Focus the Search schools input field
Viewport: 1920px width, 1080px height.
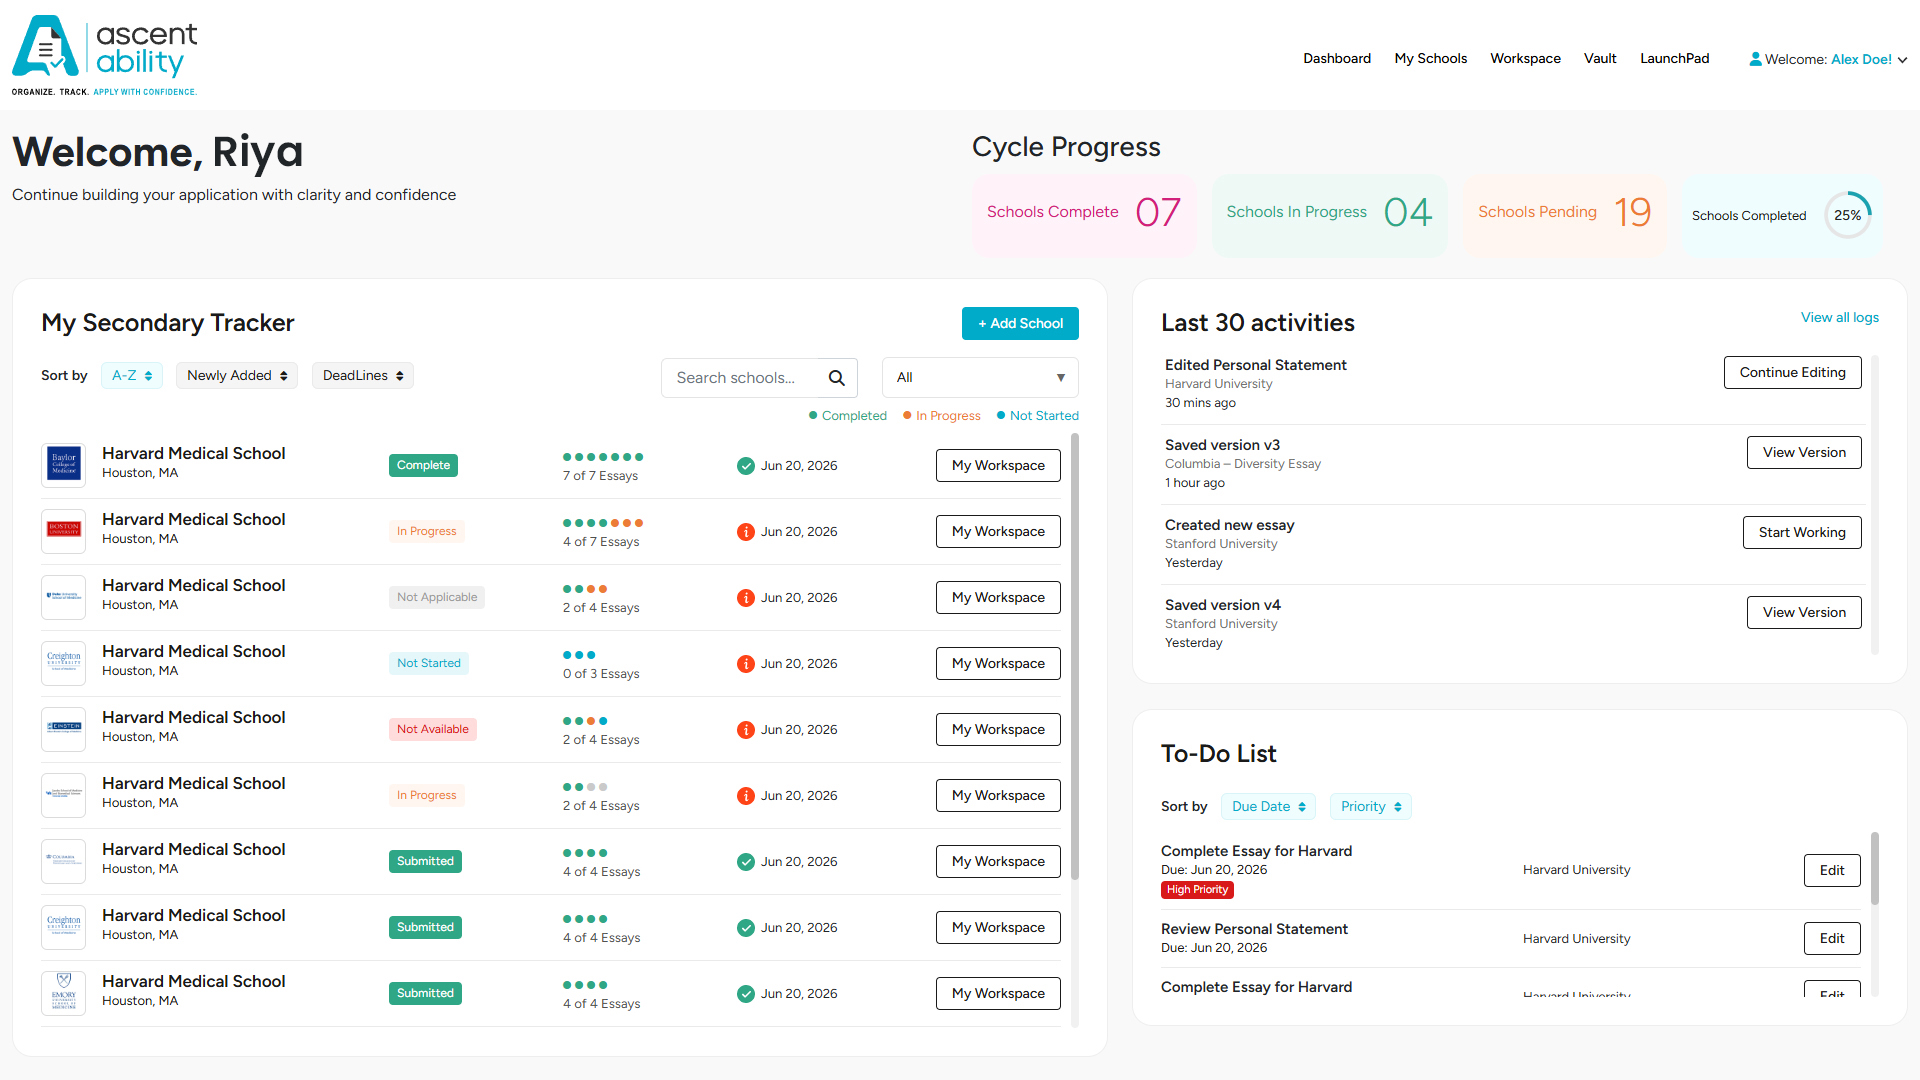click(740, 378)
